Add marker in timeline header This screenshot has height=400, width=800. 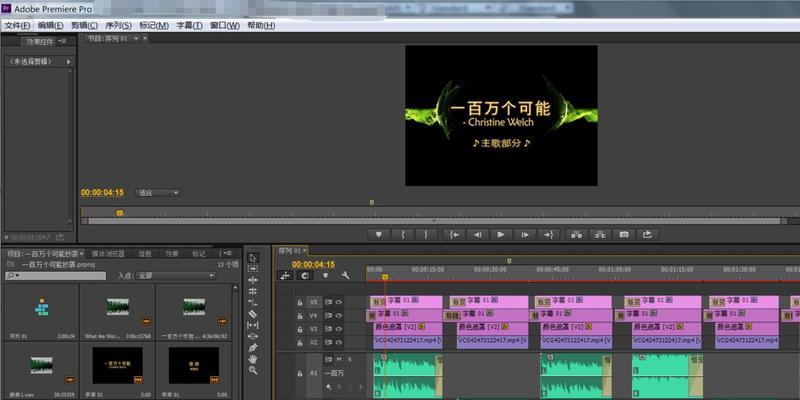tap(326, 276)
